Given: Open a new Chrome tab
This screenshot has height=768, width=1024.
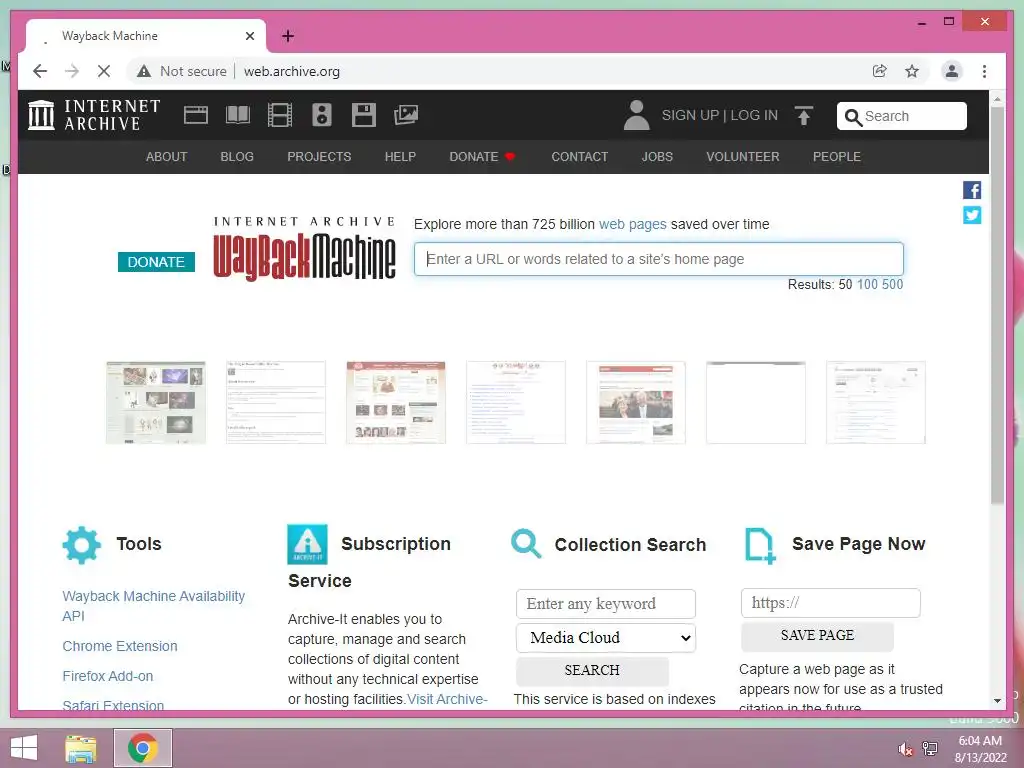Looking at the screenshot, I should (x=288, y=36).
